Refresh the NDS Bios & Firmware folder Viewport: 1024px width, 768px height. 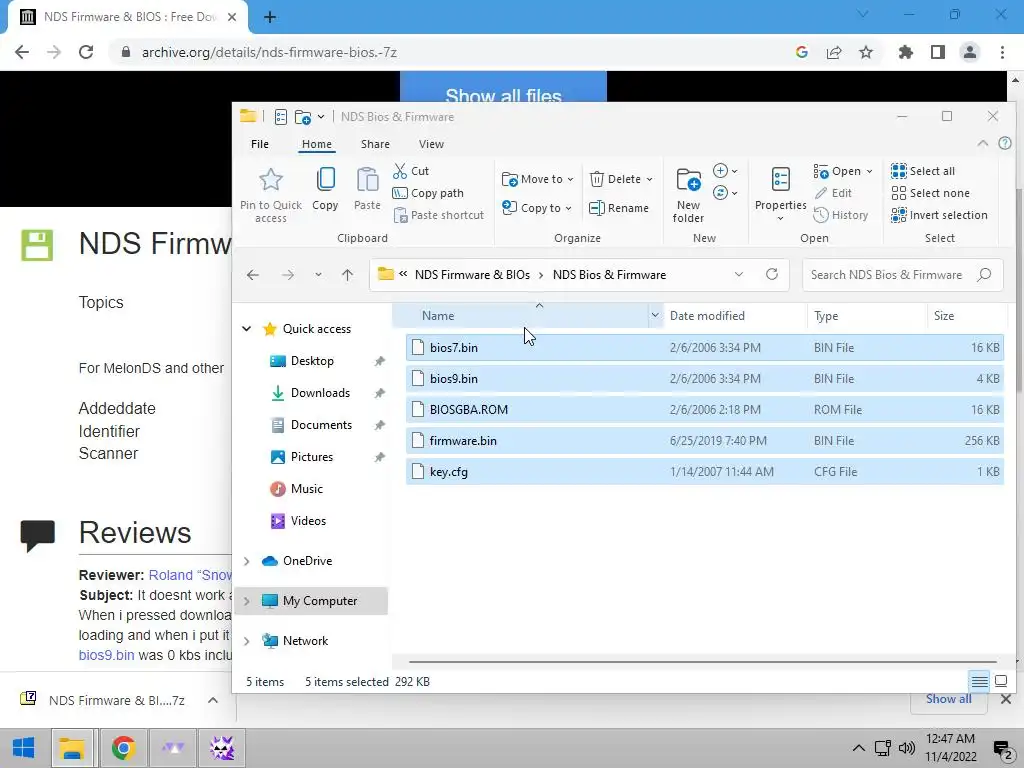772,274
